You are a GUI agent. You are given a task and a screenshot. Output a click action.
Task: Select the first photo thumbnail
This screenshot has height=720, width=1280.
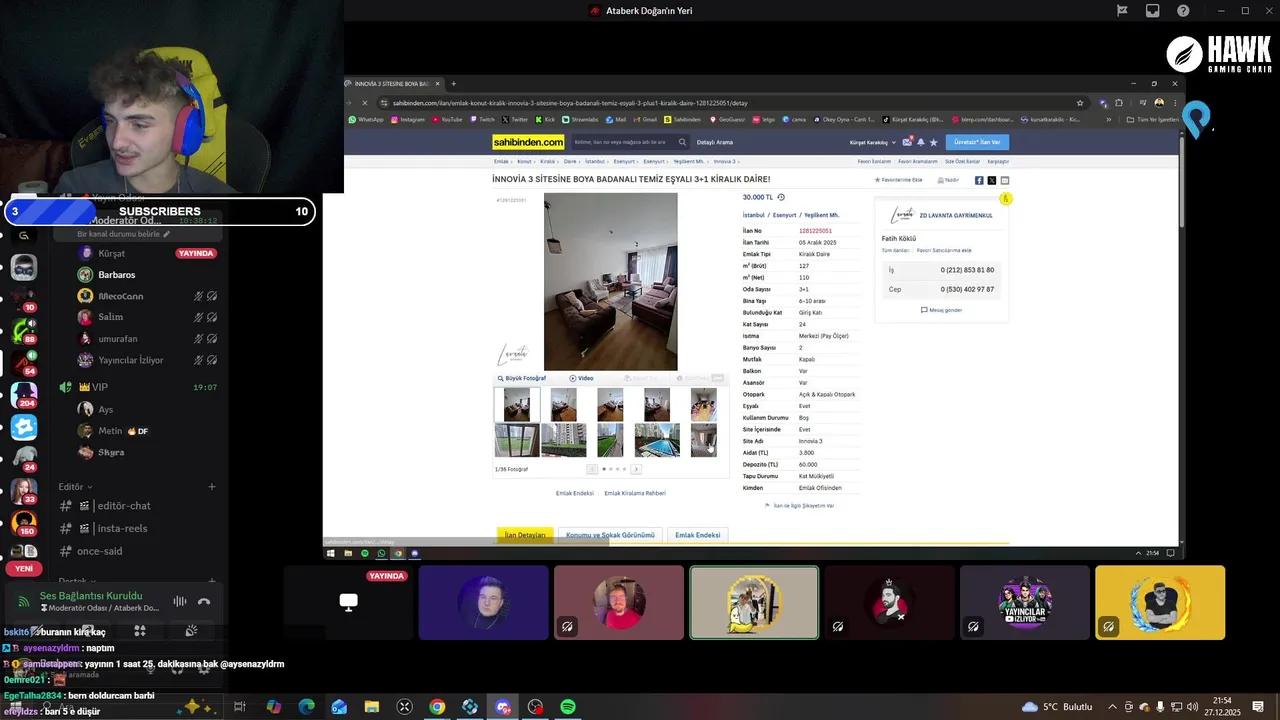(x=517, y=404)
